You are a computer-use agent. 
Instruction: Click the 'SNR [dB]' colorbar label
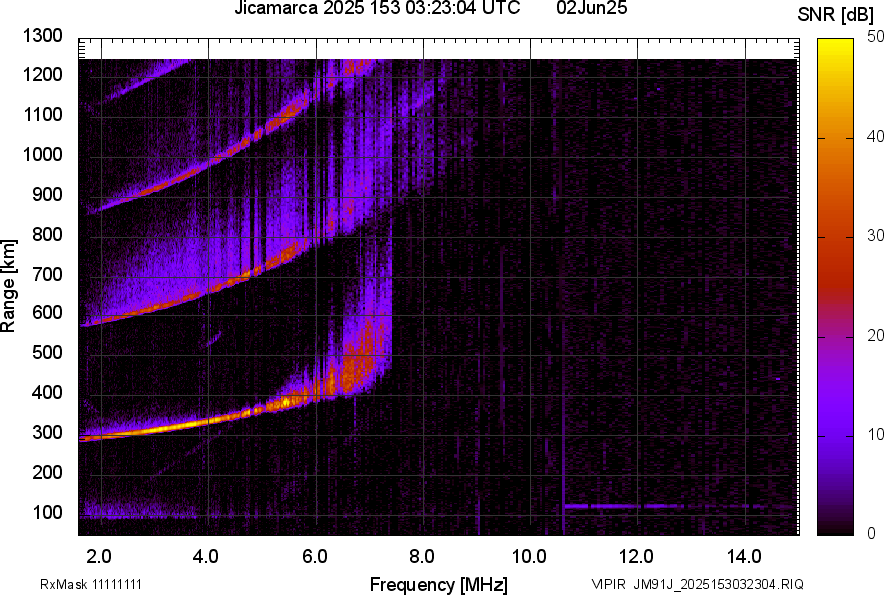pos(835,15)
